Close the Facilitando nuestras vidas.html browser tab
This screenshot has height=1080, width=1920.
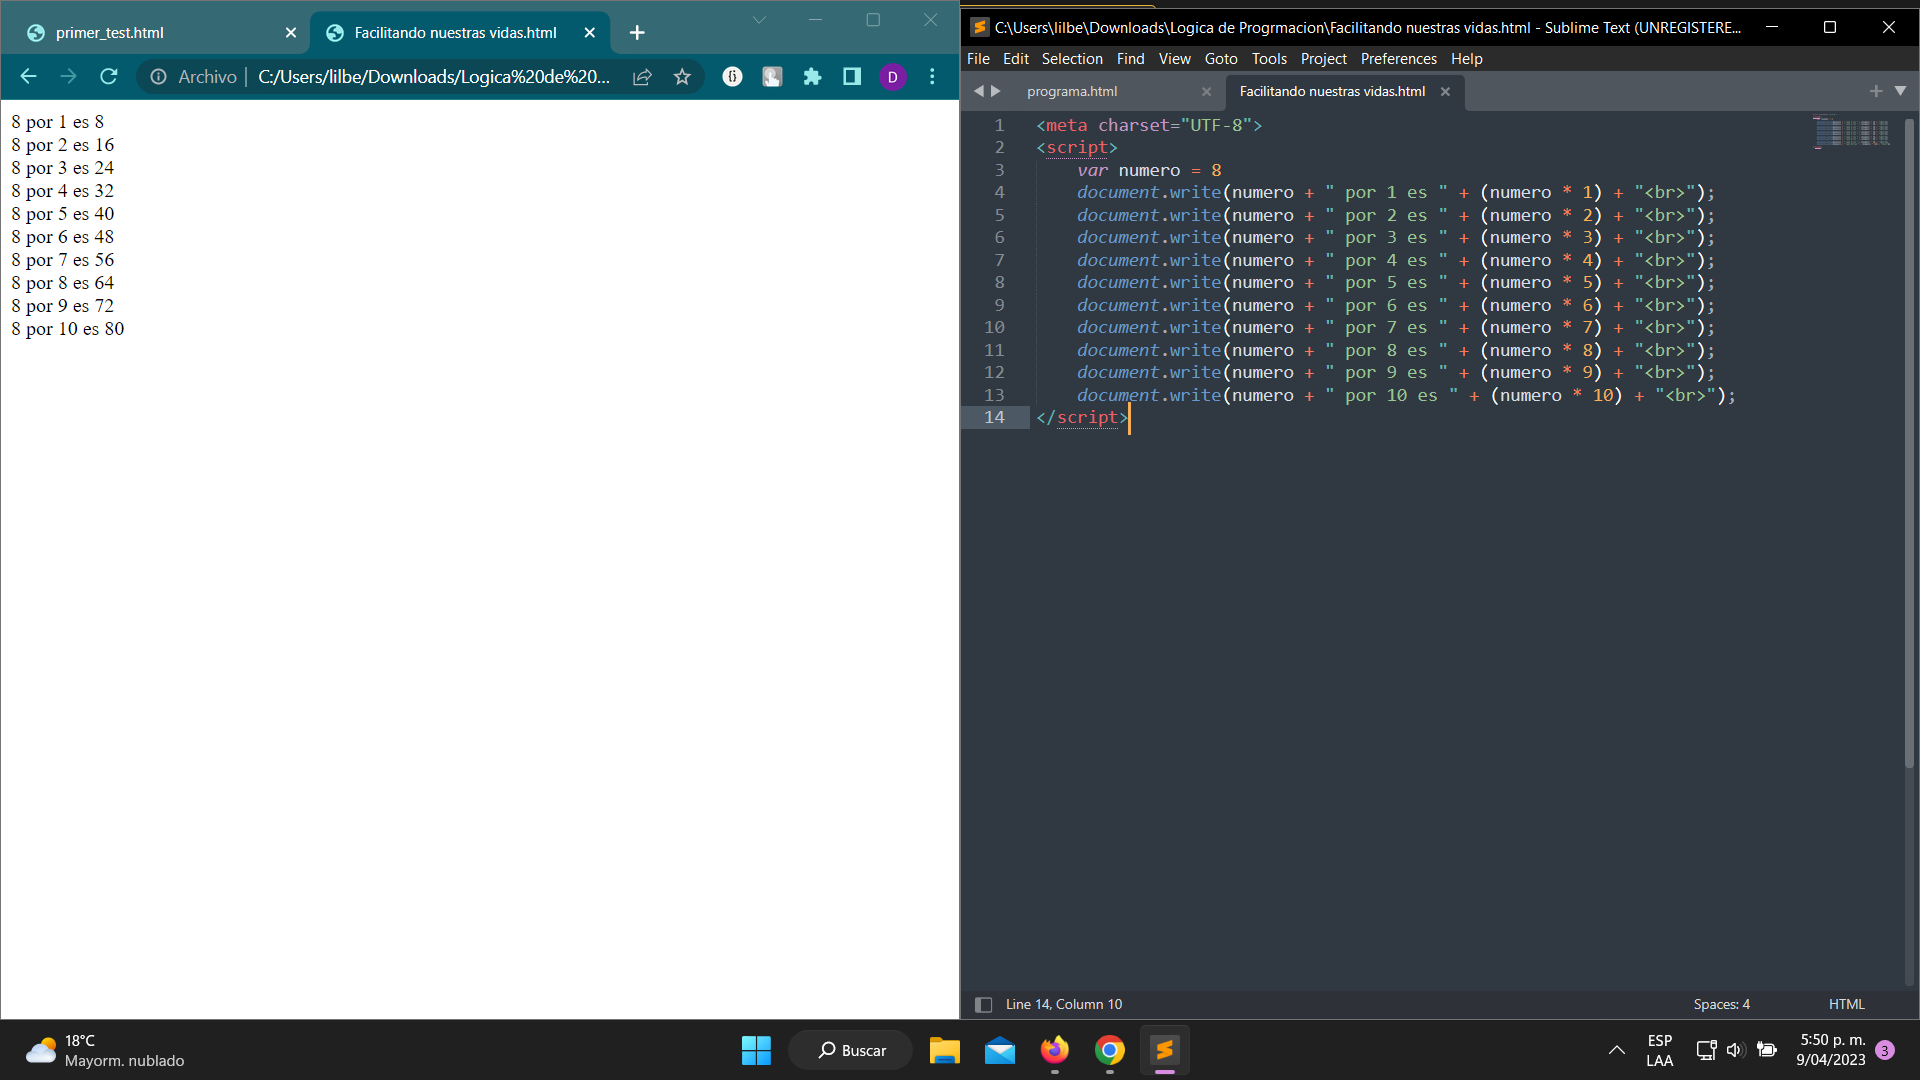pos(590,33)
